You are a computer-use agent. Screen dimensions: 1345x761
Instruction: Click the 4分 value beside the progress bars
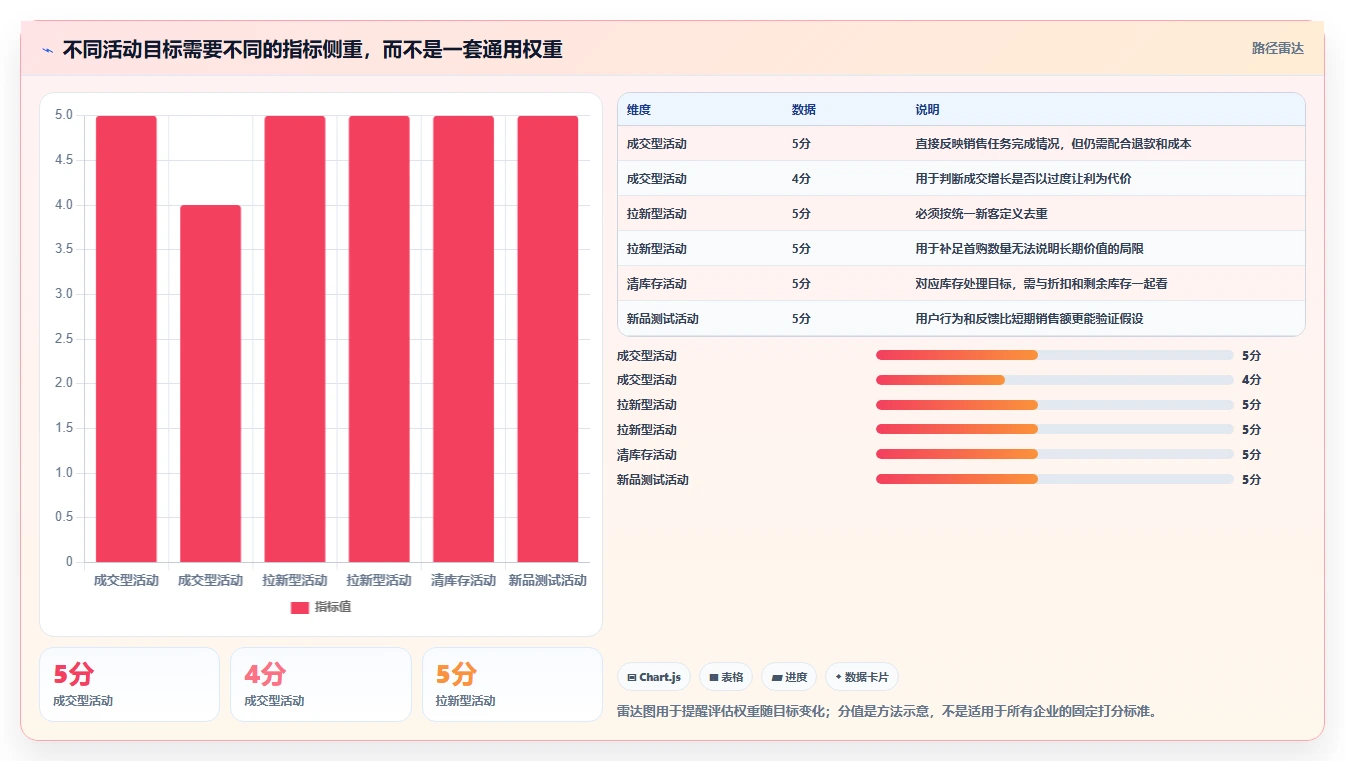(1251, 380)
